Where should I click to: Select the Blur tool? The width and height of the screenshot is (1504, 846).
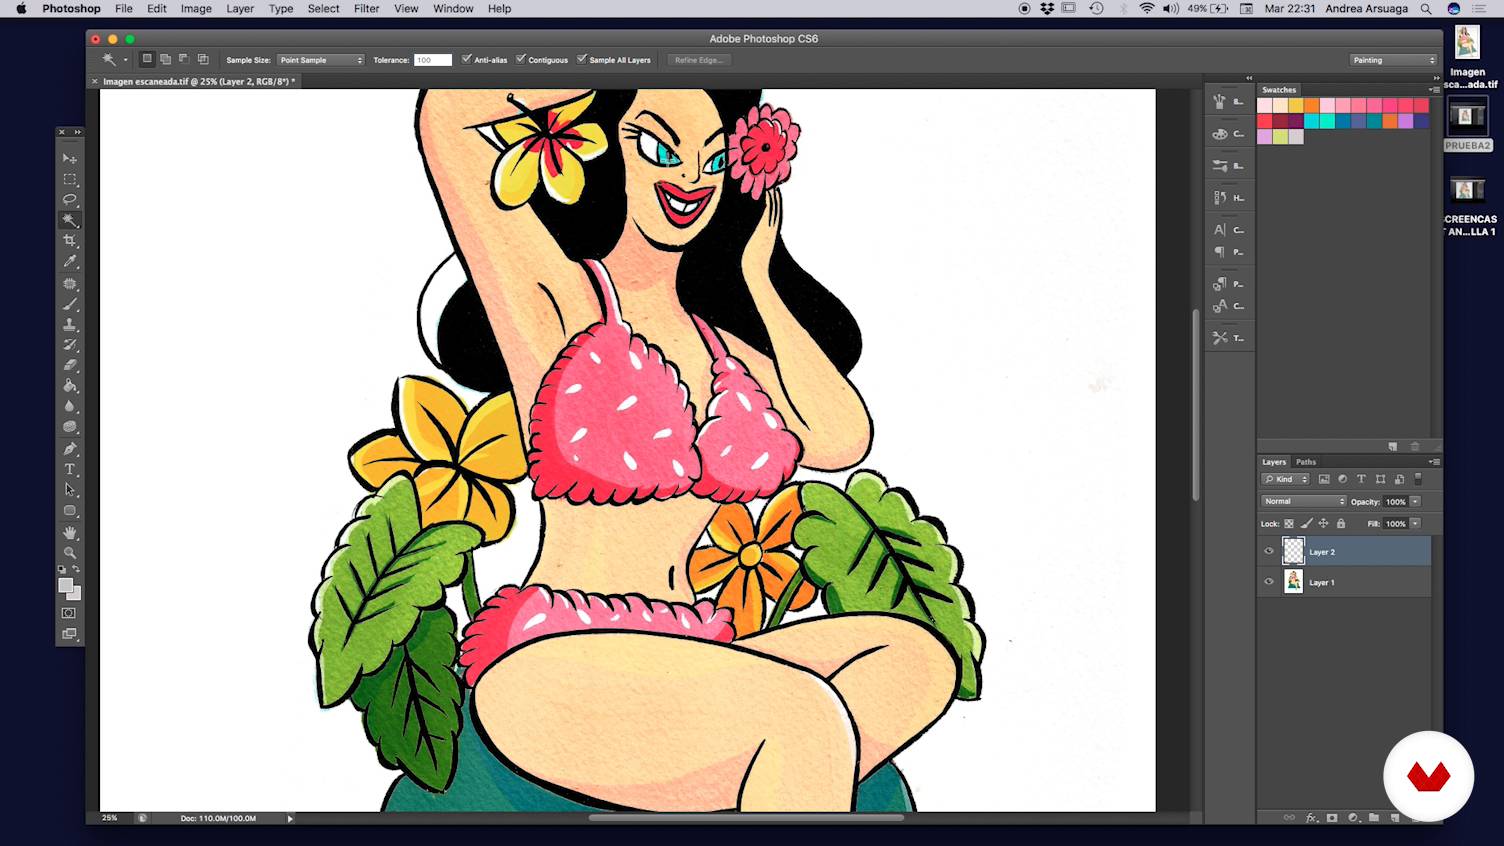point(69,406)
